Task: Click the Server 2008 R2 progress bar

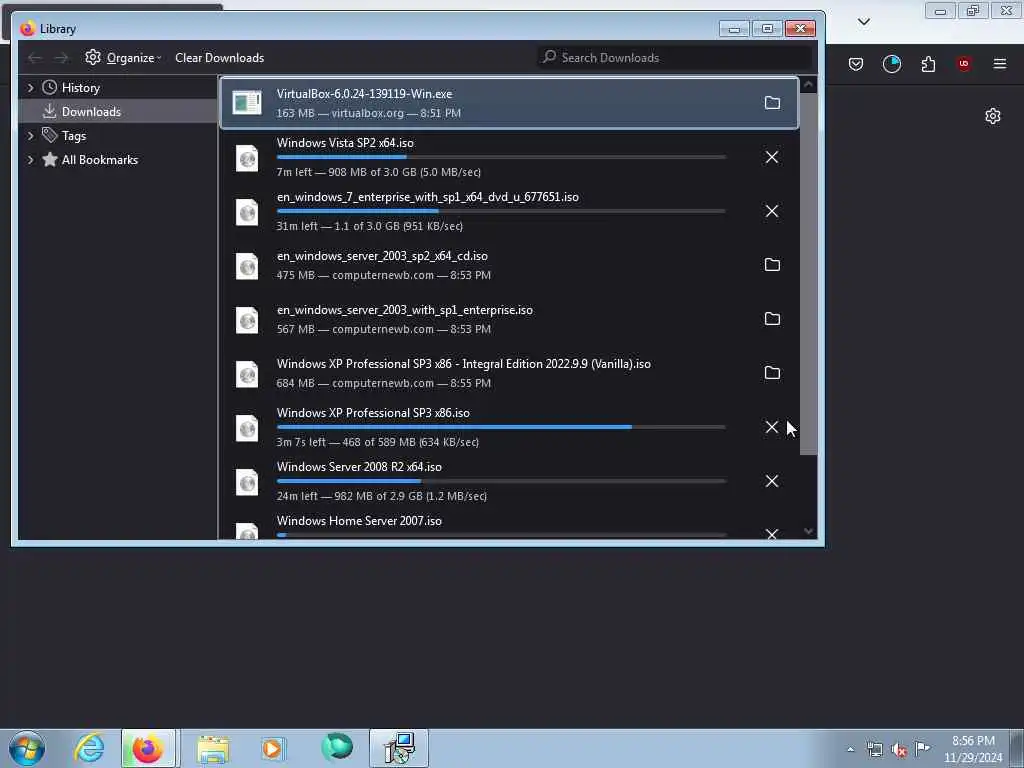Action: pyautogui.click(x=501, y=481)
